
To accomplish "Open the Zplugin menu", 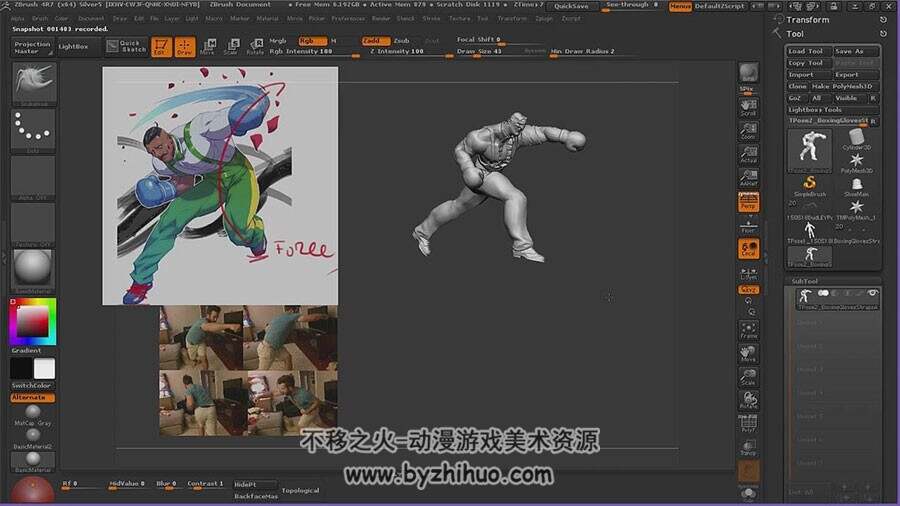I will (x=544, y=18).
